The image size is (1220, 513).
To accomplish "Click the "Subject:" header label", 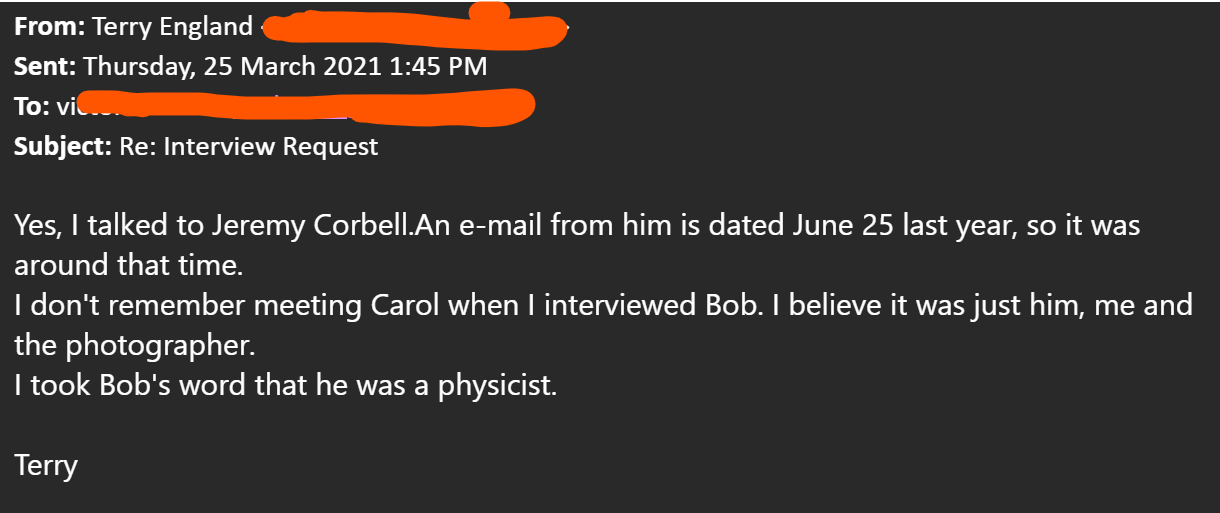I will (61, 147).
